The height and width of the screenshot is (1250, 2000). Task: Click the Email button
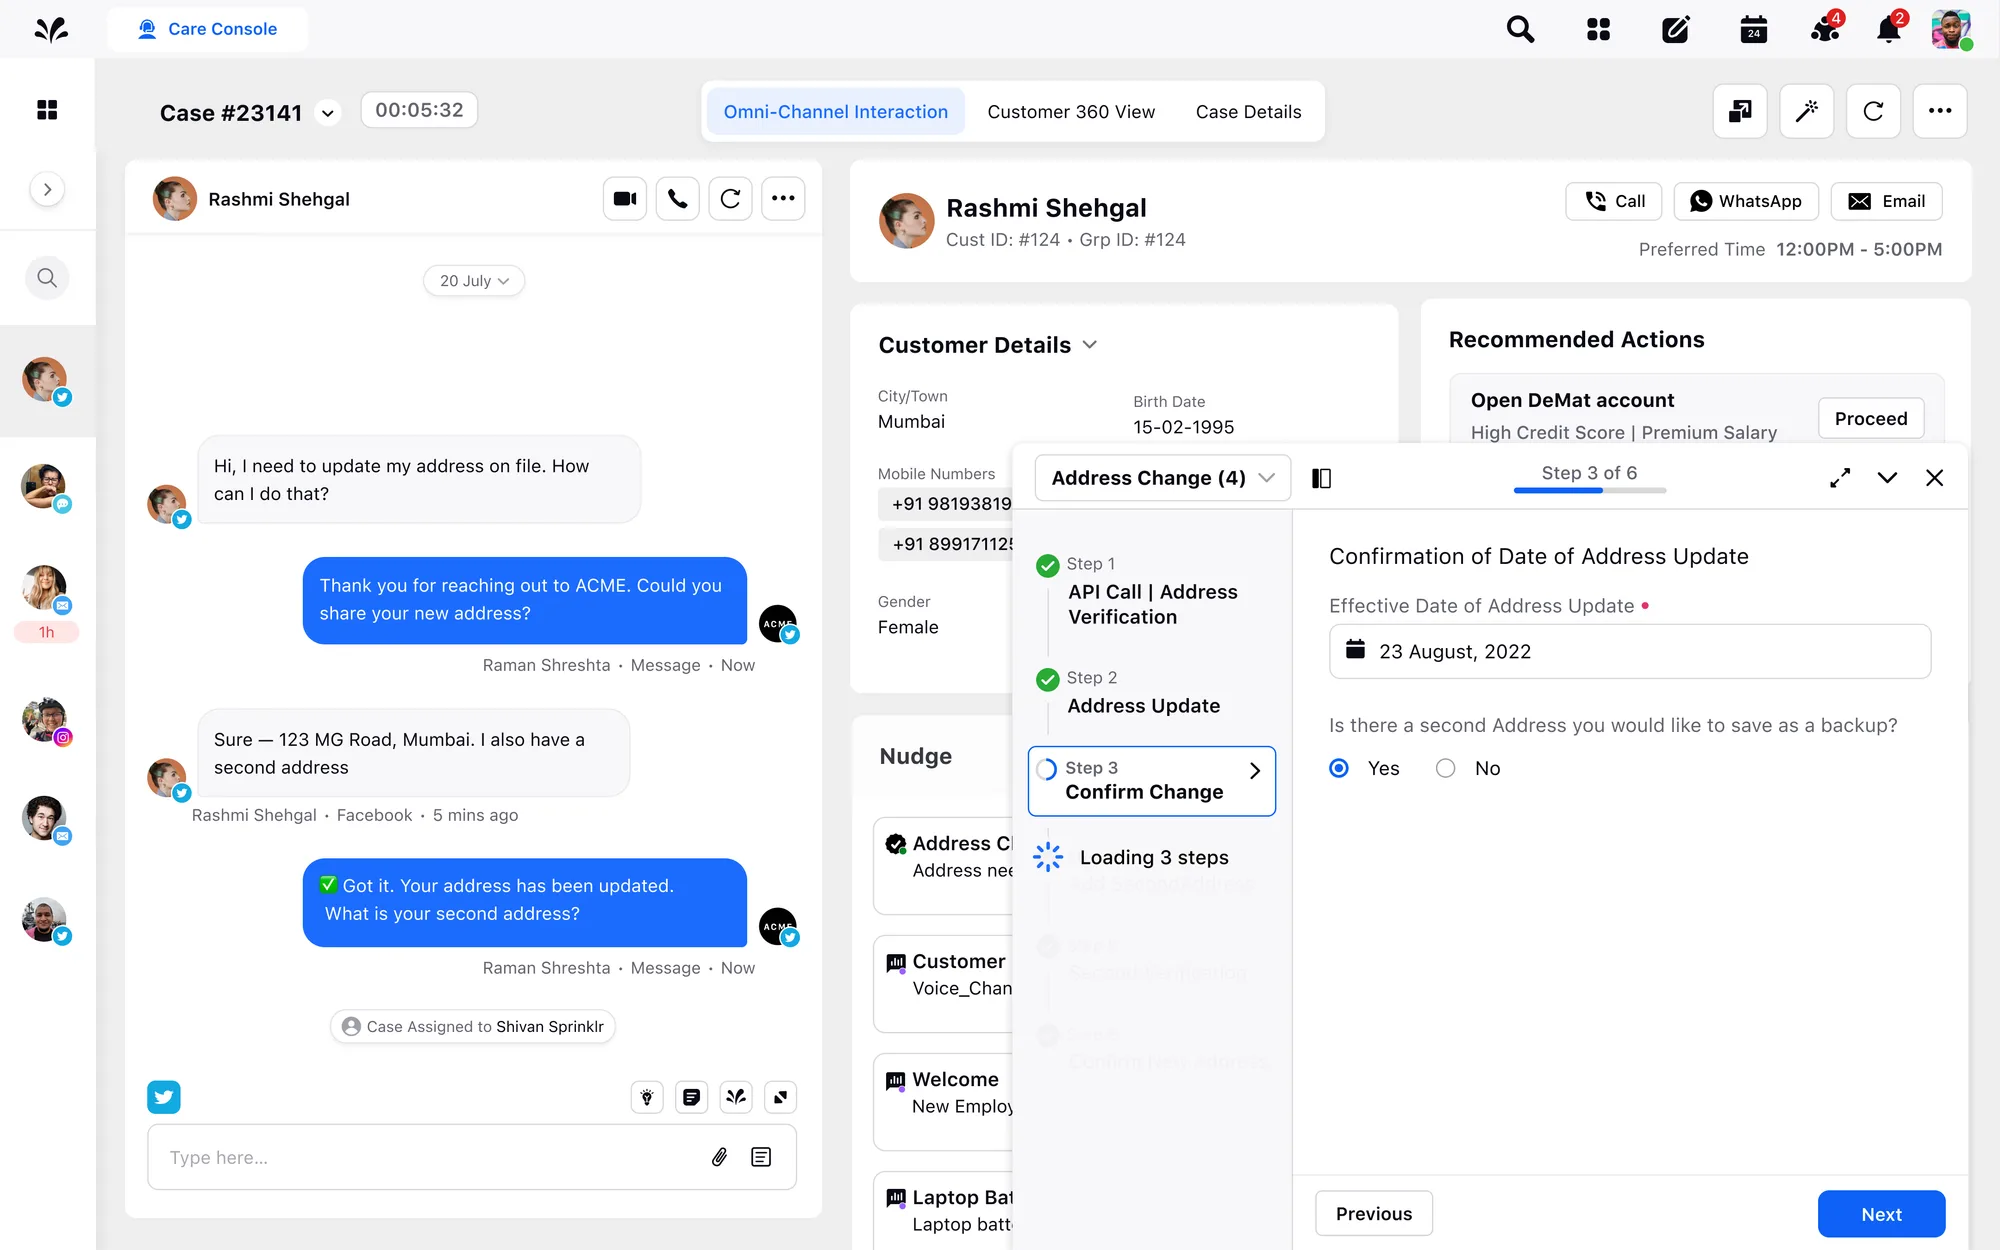1886,201
